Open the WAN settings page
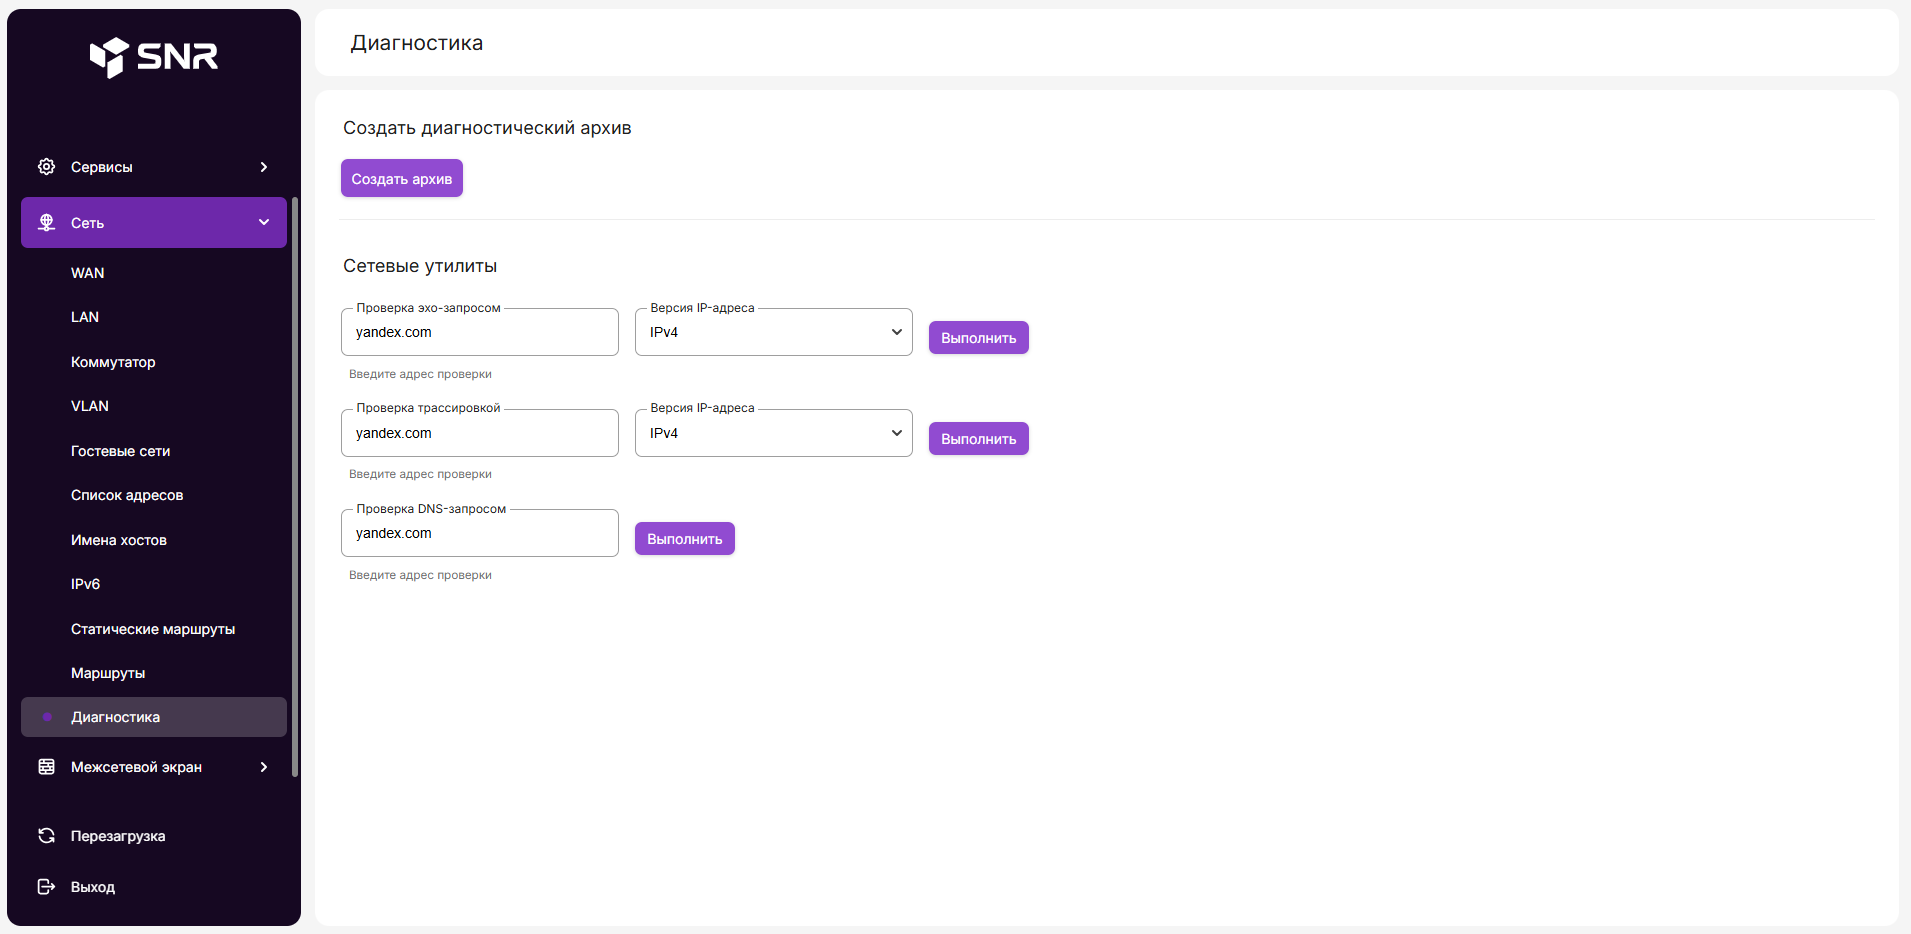Screen dimensions: 1911x934 tap(88, 273)
